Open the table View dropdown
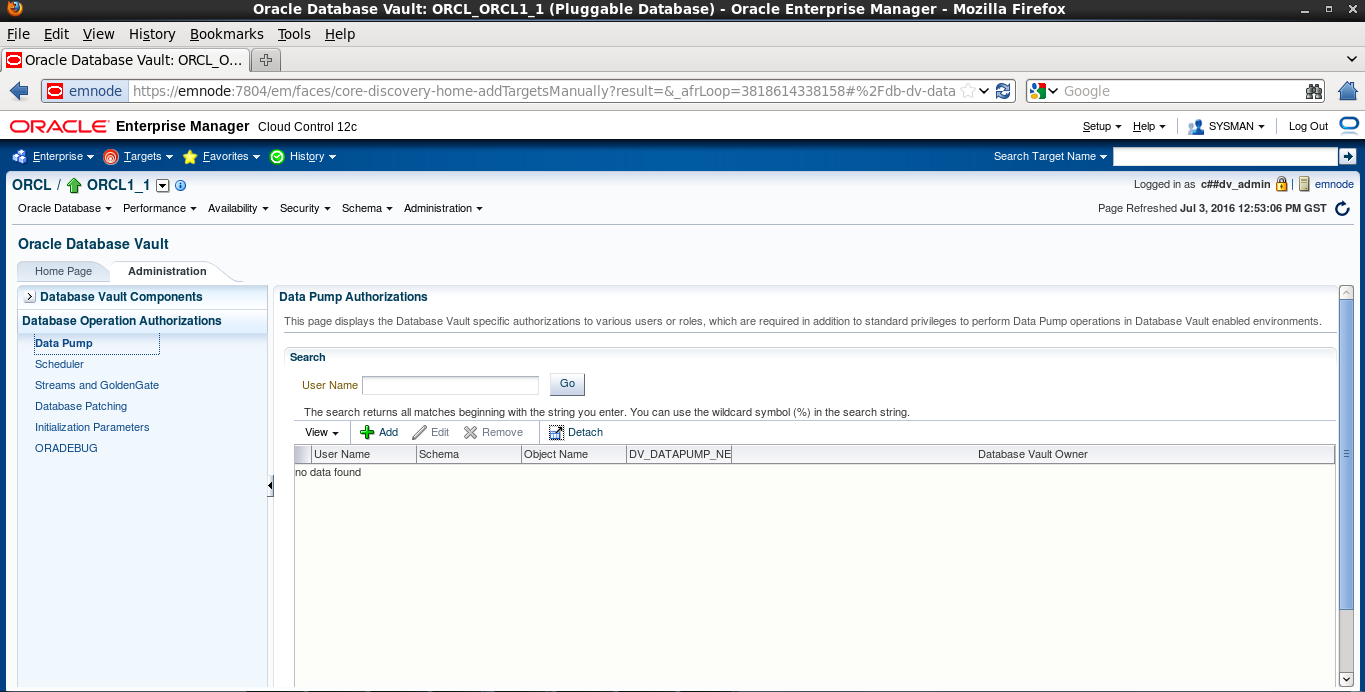The width and height of the screenshot is (1365, 692). pos(322,432)
